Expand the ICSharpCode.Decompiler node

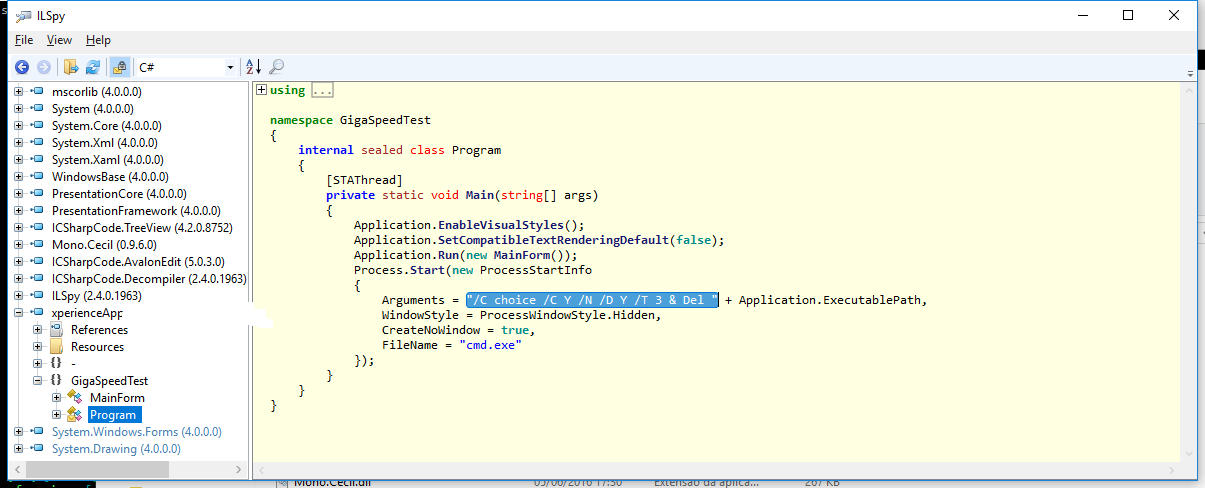[x=18, y=279]
